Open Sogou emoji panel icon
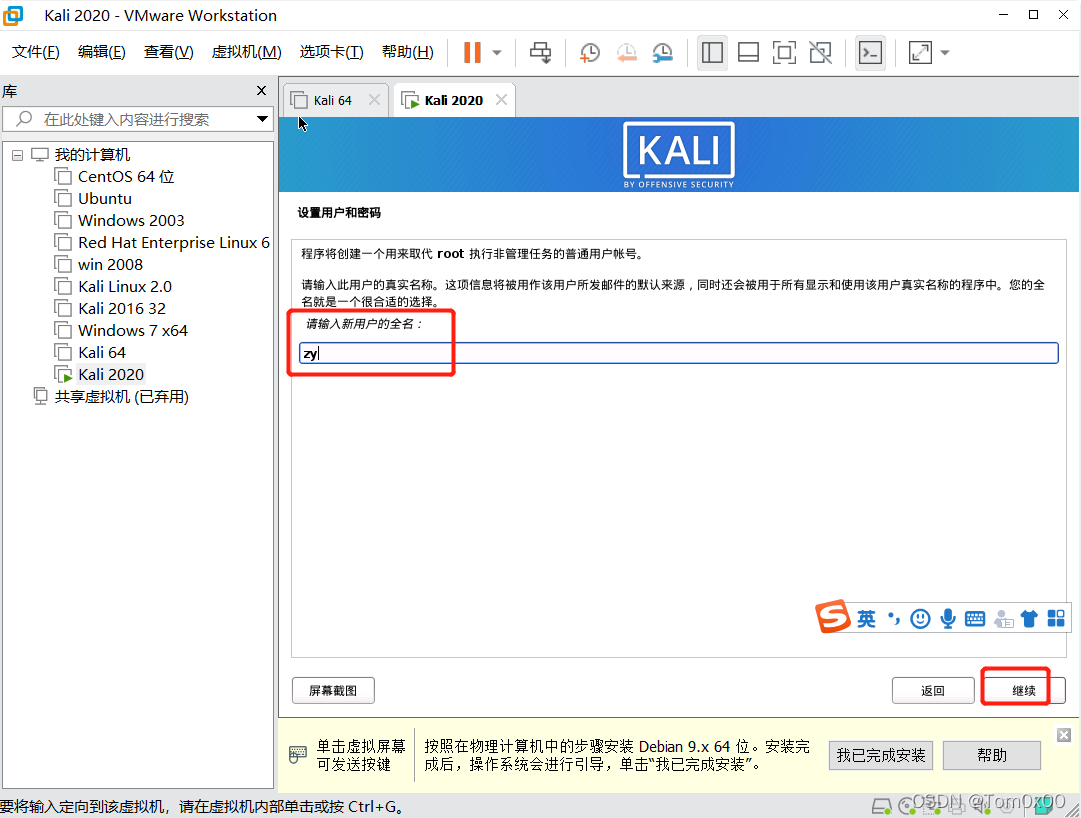1081x818 pixels. tap(920, 619)
